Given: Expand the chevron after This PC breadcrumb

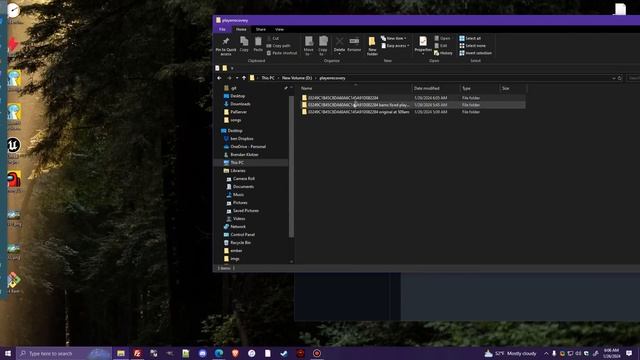Looking at the screenshot, I should tap(278, 78).
